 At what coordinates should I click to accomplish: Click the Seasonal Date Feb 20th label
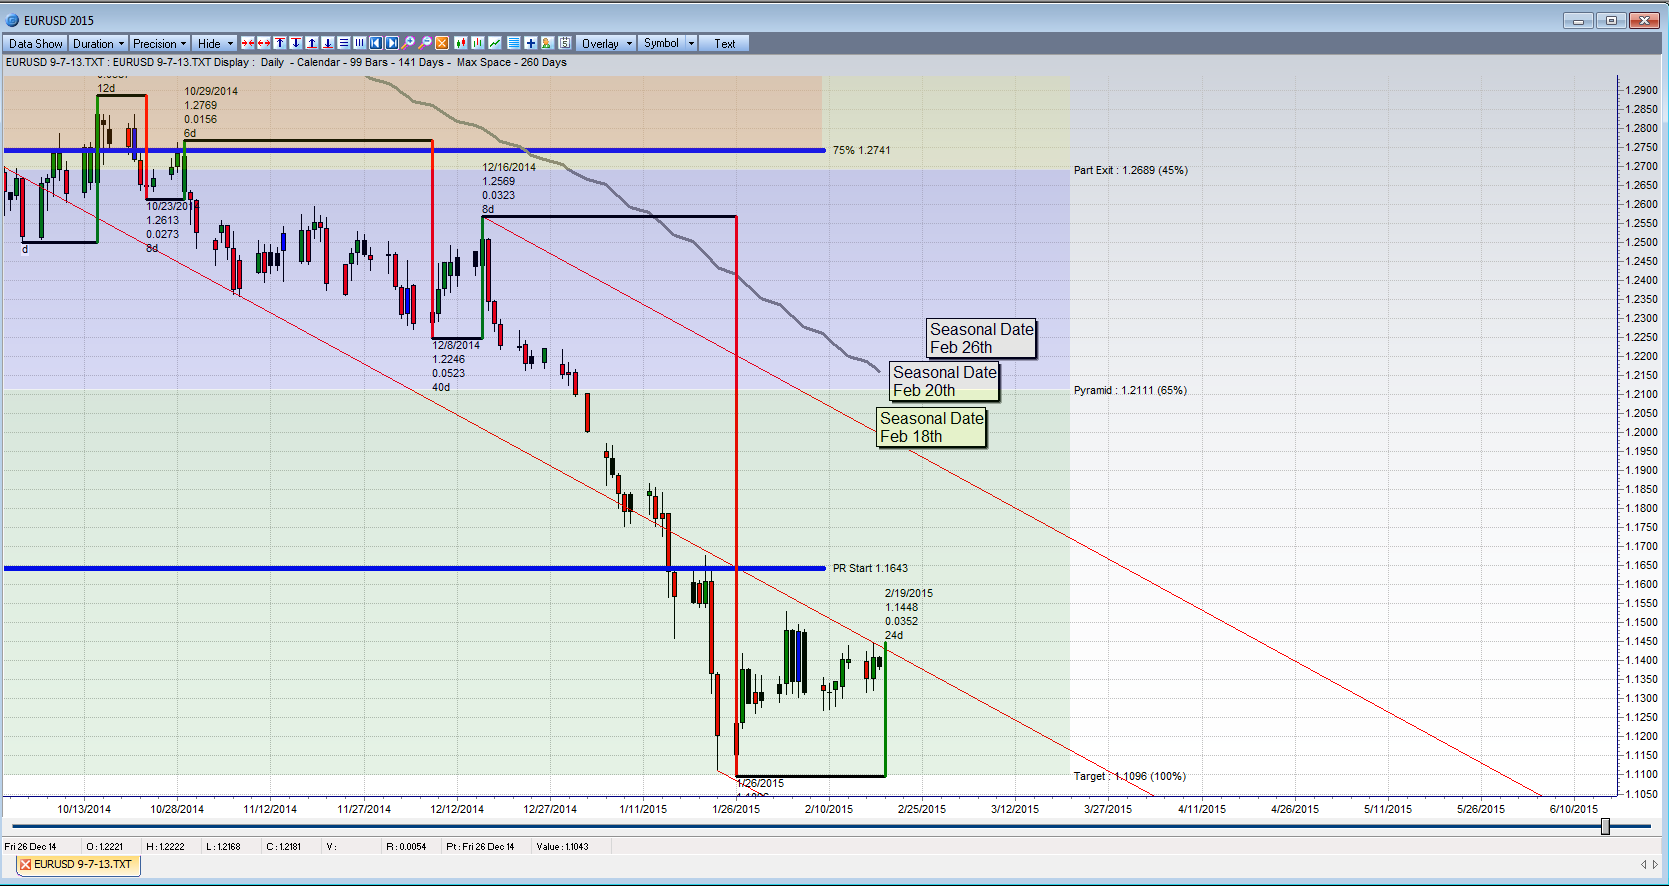point(945,381)
